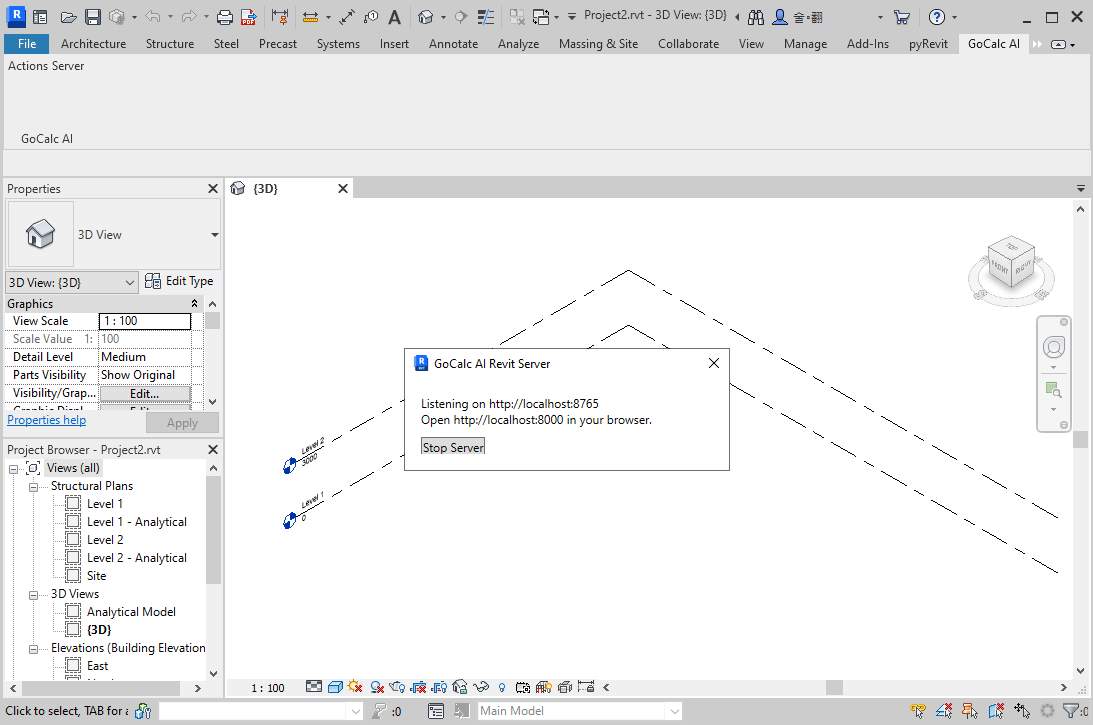1093x725 pixels.
Task: Use Zoom Region in navigation bar
Action: [1053, 390]
